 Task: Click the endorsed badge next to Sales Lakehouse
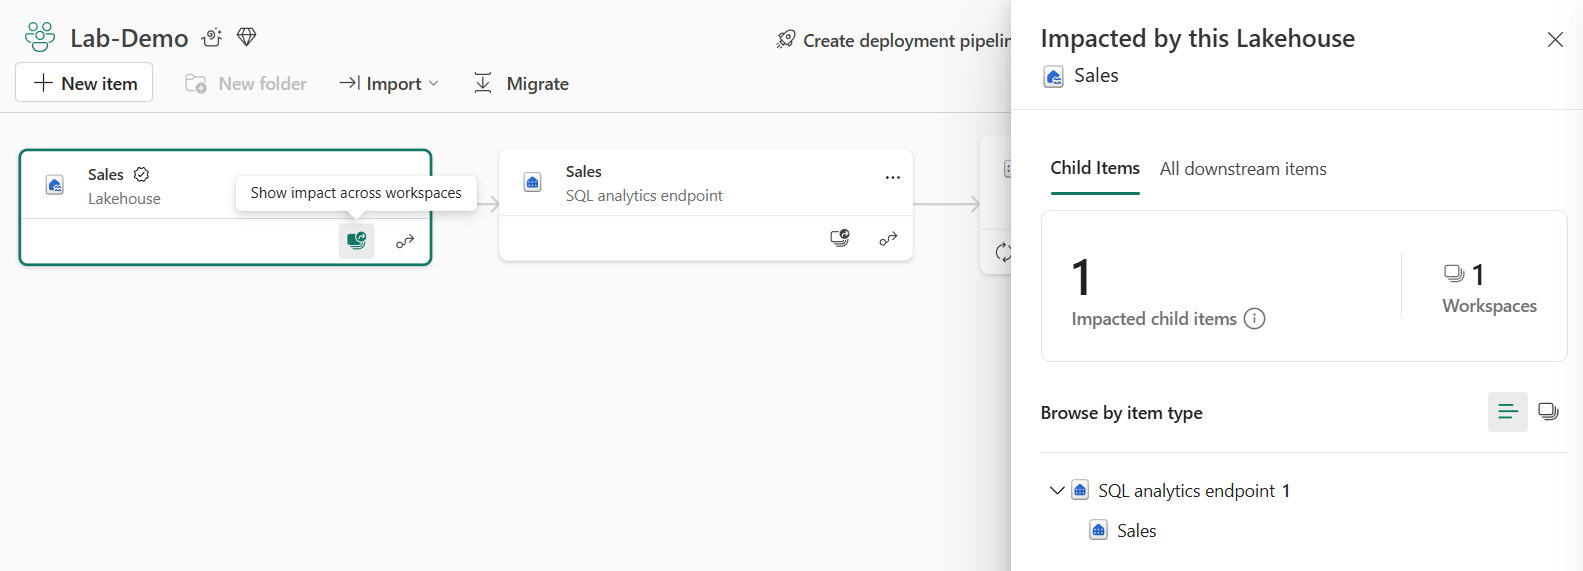point(142,174)
